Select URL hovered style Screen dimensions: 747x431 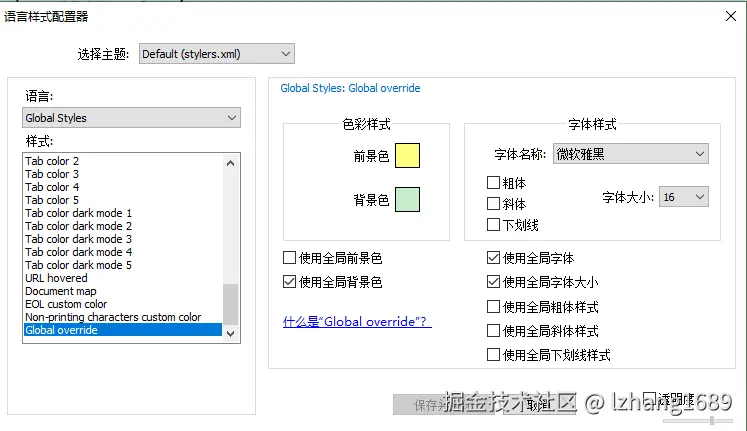coord(123,278)
